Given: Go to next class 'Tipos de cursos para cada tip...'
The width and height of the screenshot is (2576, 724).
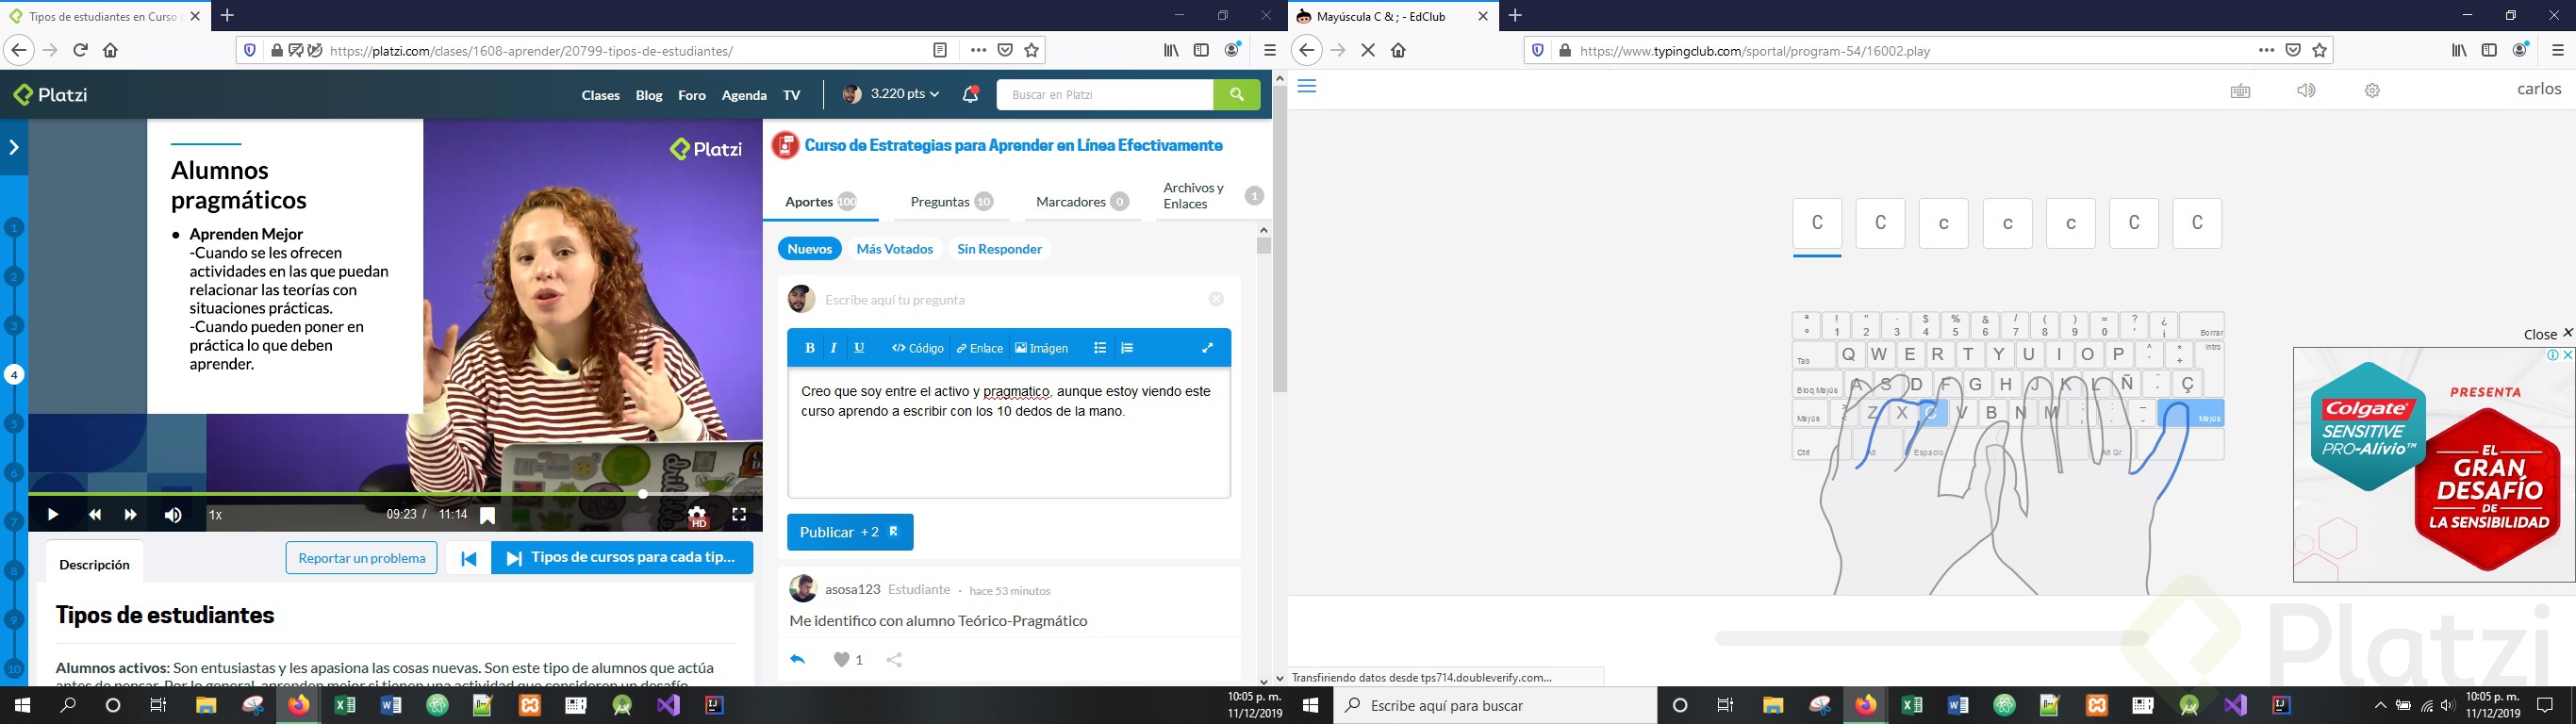Looking at the screenshot, I should tap(622, 558).
